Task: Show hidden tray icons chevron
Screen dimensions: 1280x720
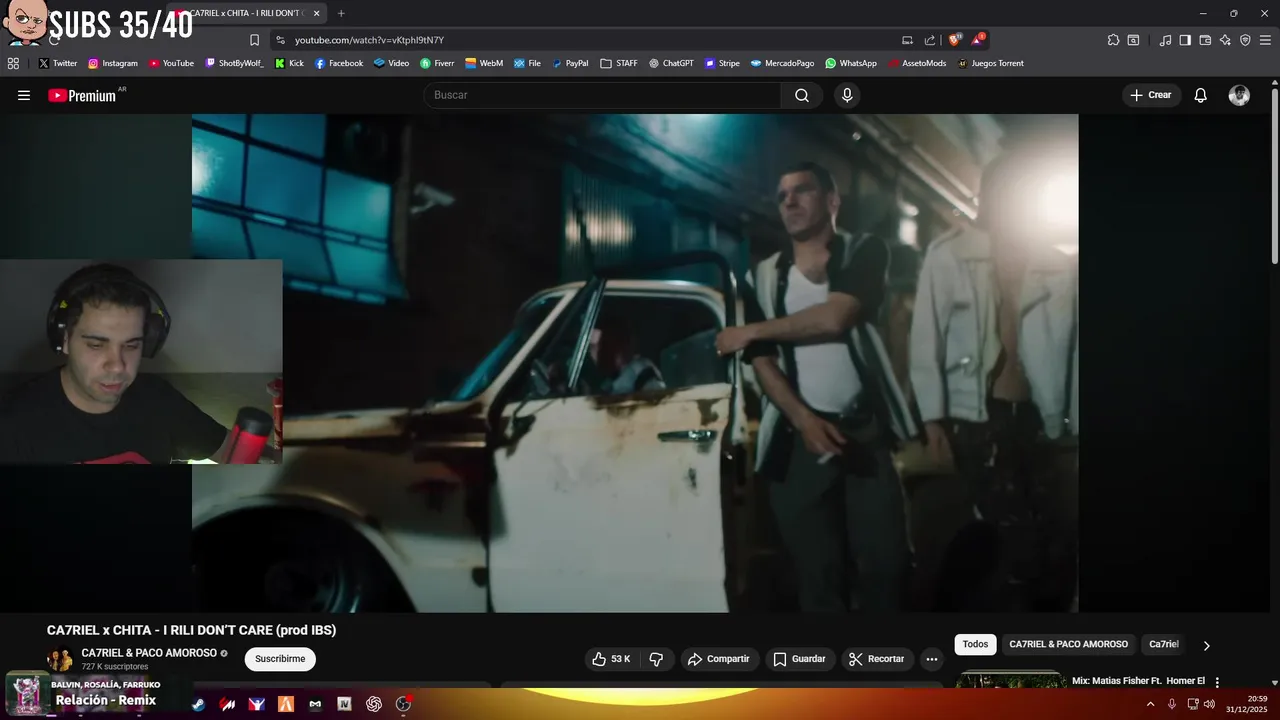Action: [1150, 704]
